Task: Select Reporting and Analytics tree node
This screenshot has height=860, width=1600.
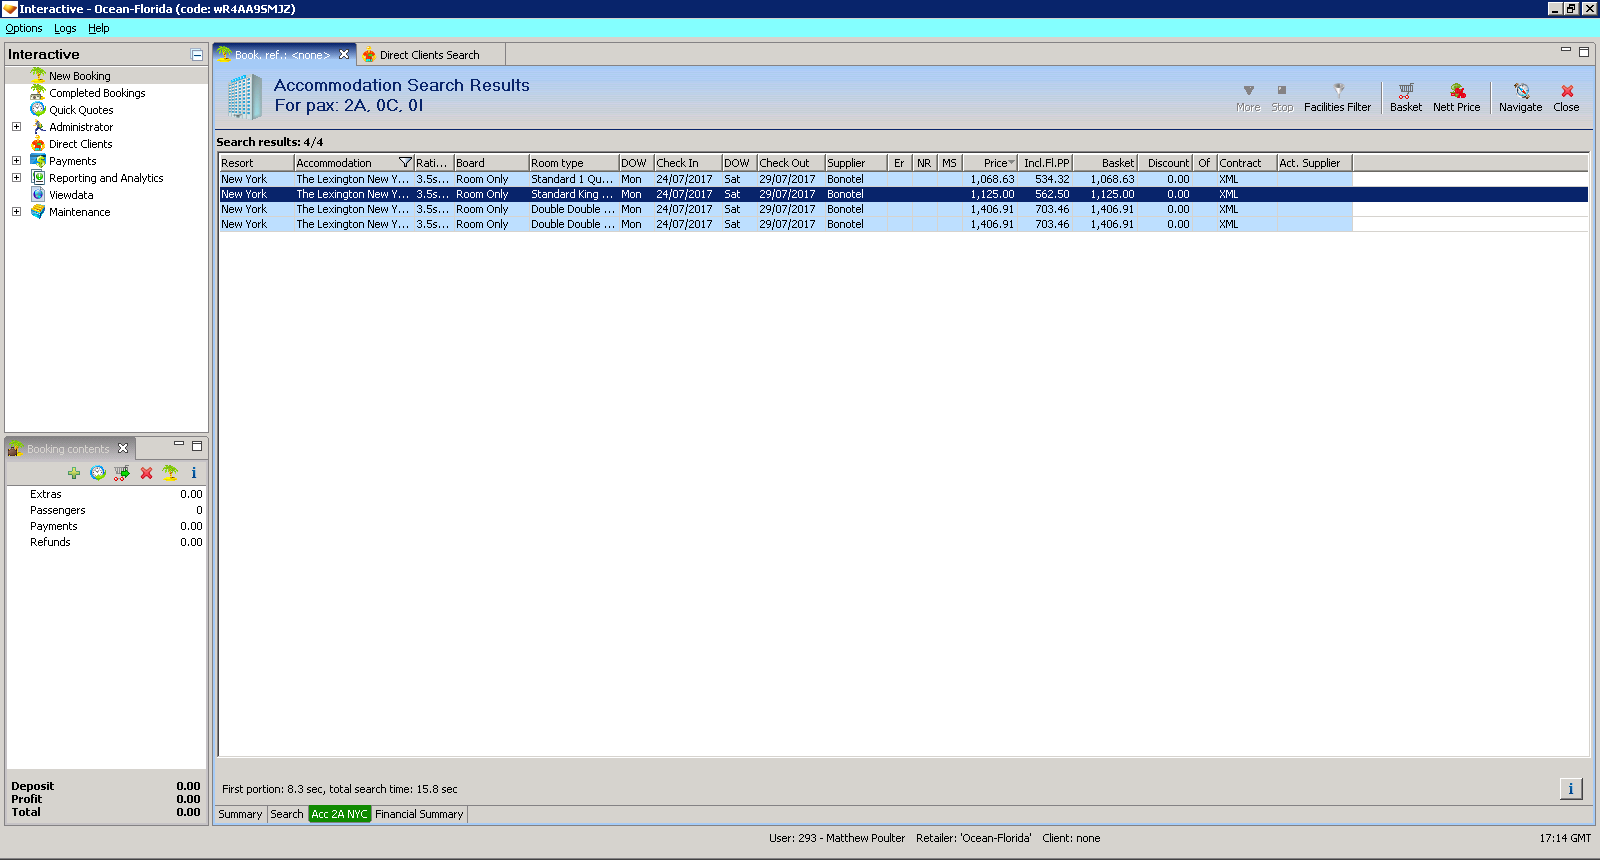Action: pos(106,178)
